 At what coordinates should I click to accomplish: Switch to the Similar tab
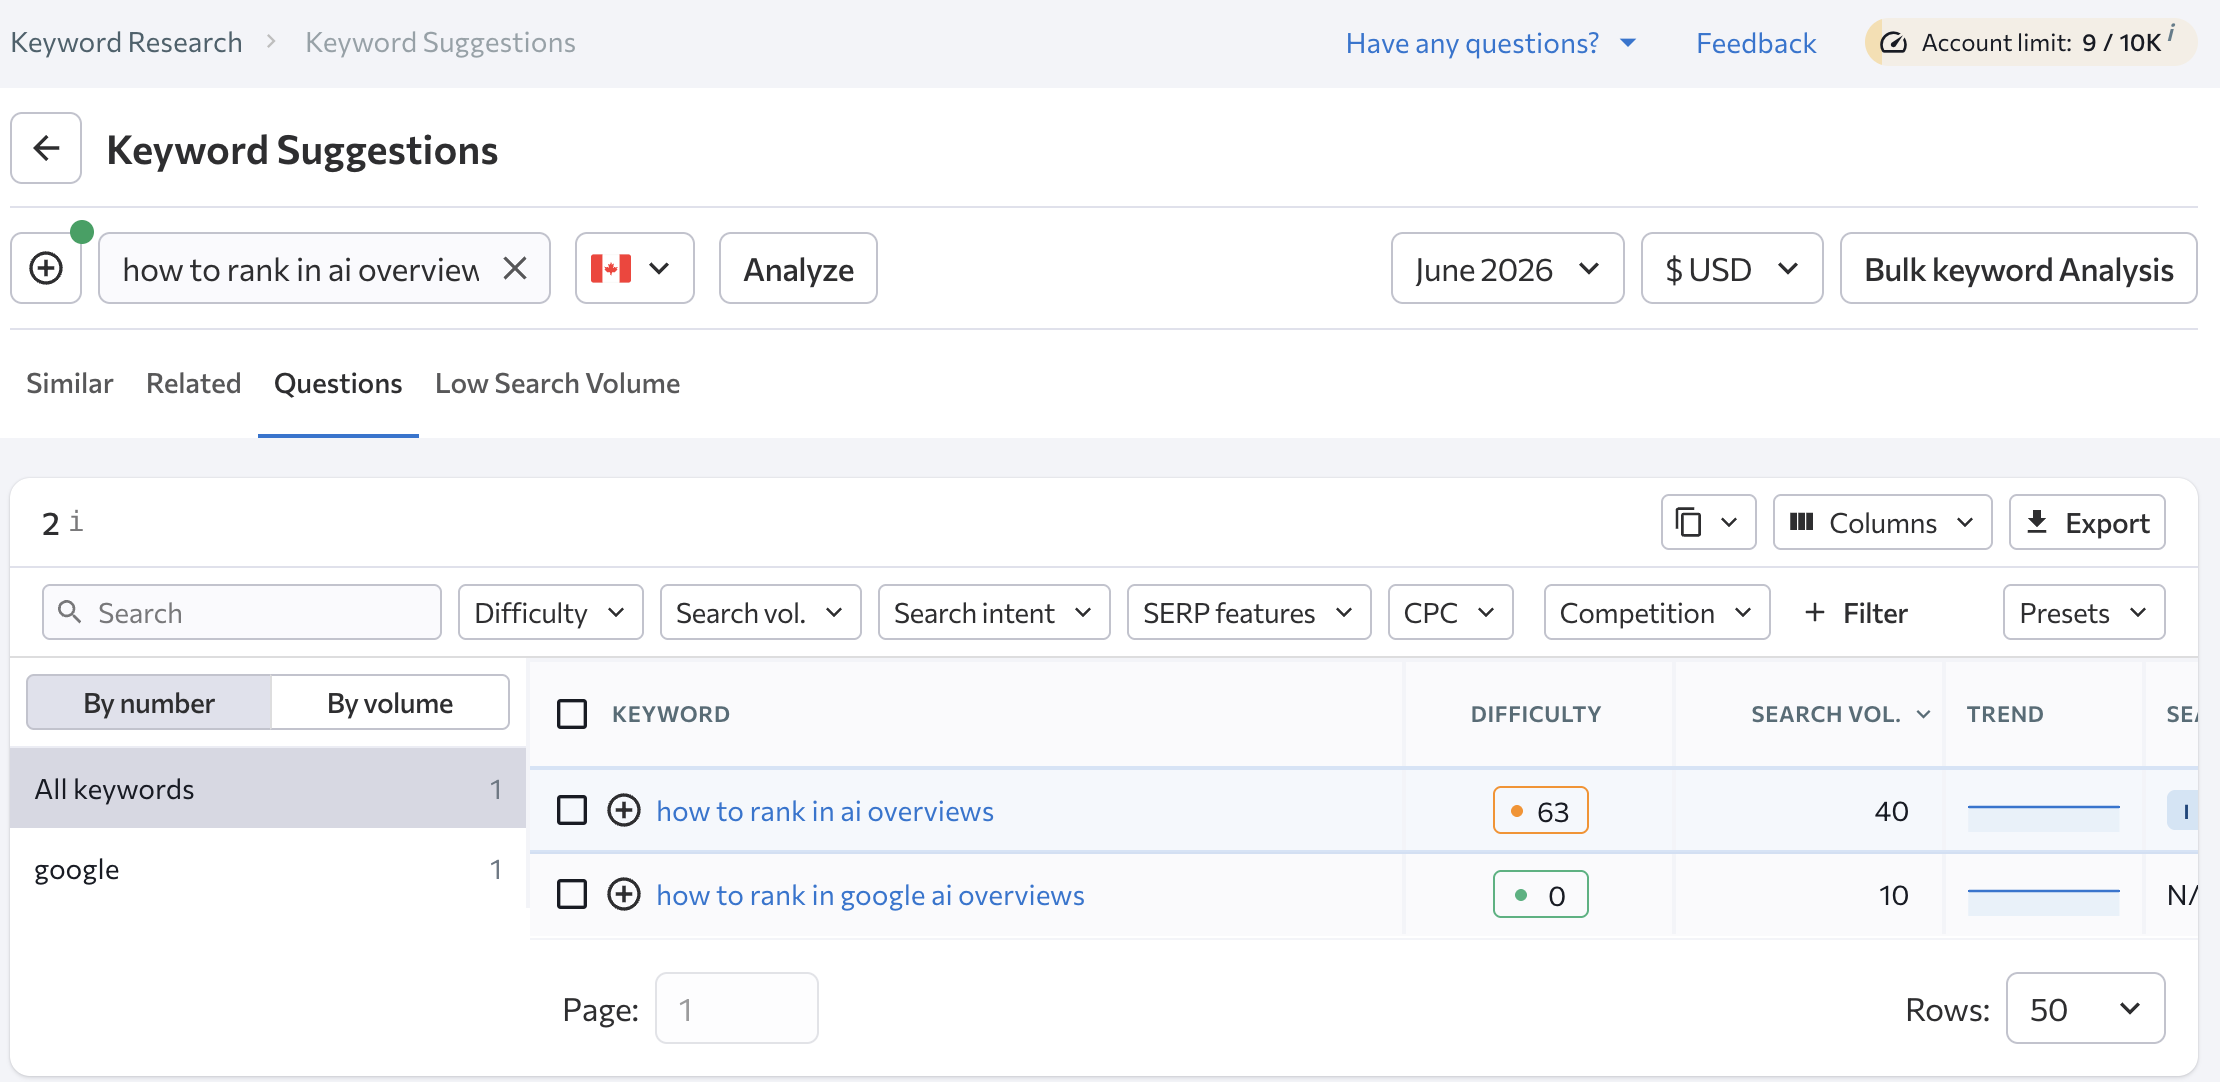click(70, 384)
